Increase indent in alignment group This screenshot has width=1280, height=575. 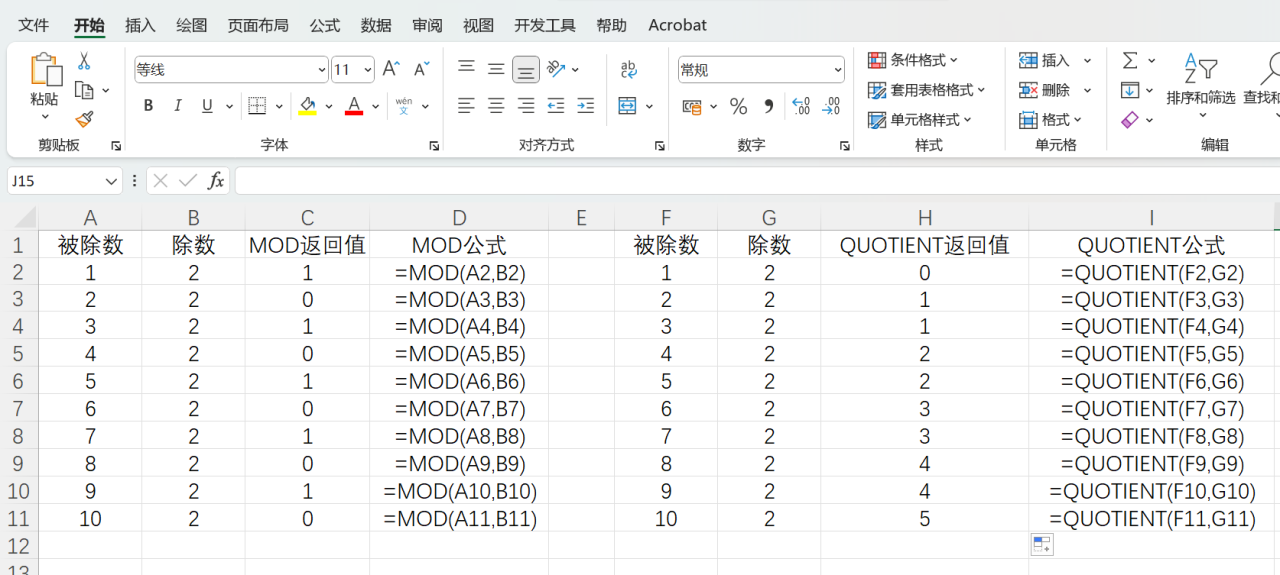[586, 105]
